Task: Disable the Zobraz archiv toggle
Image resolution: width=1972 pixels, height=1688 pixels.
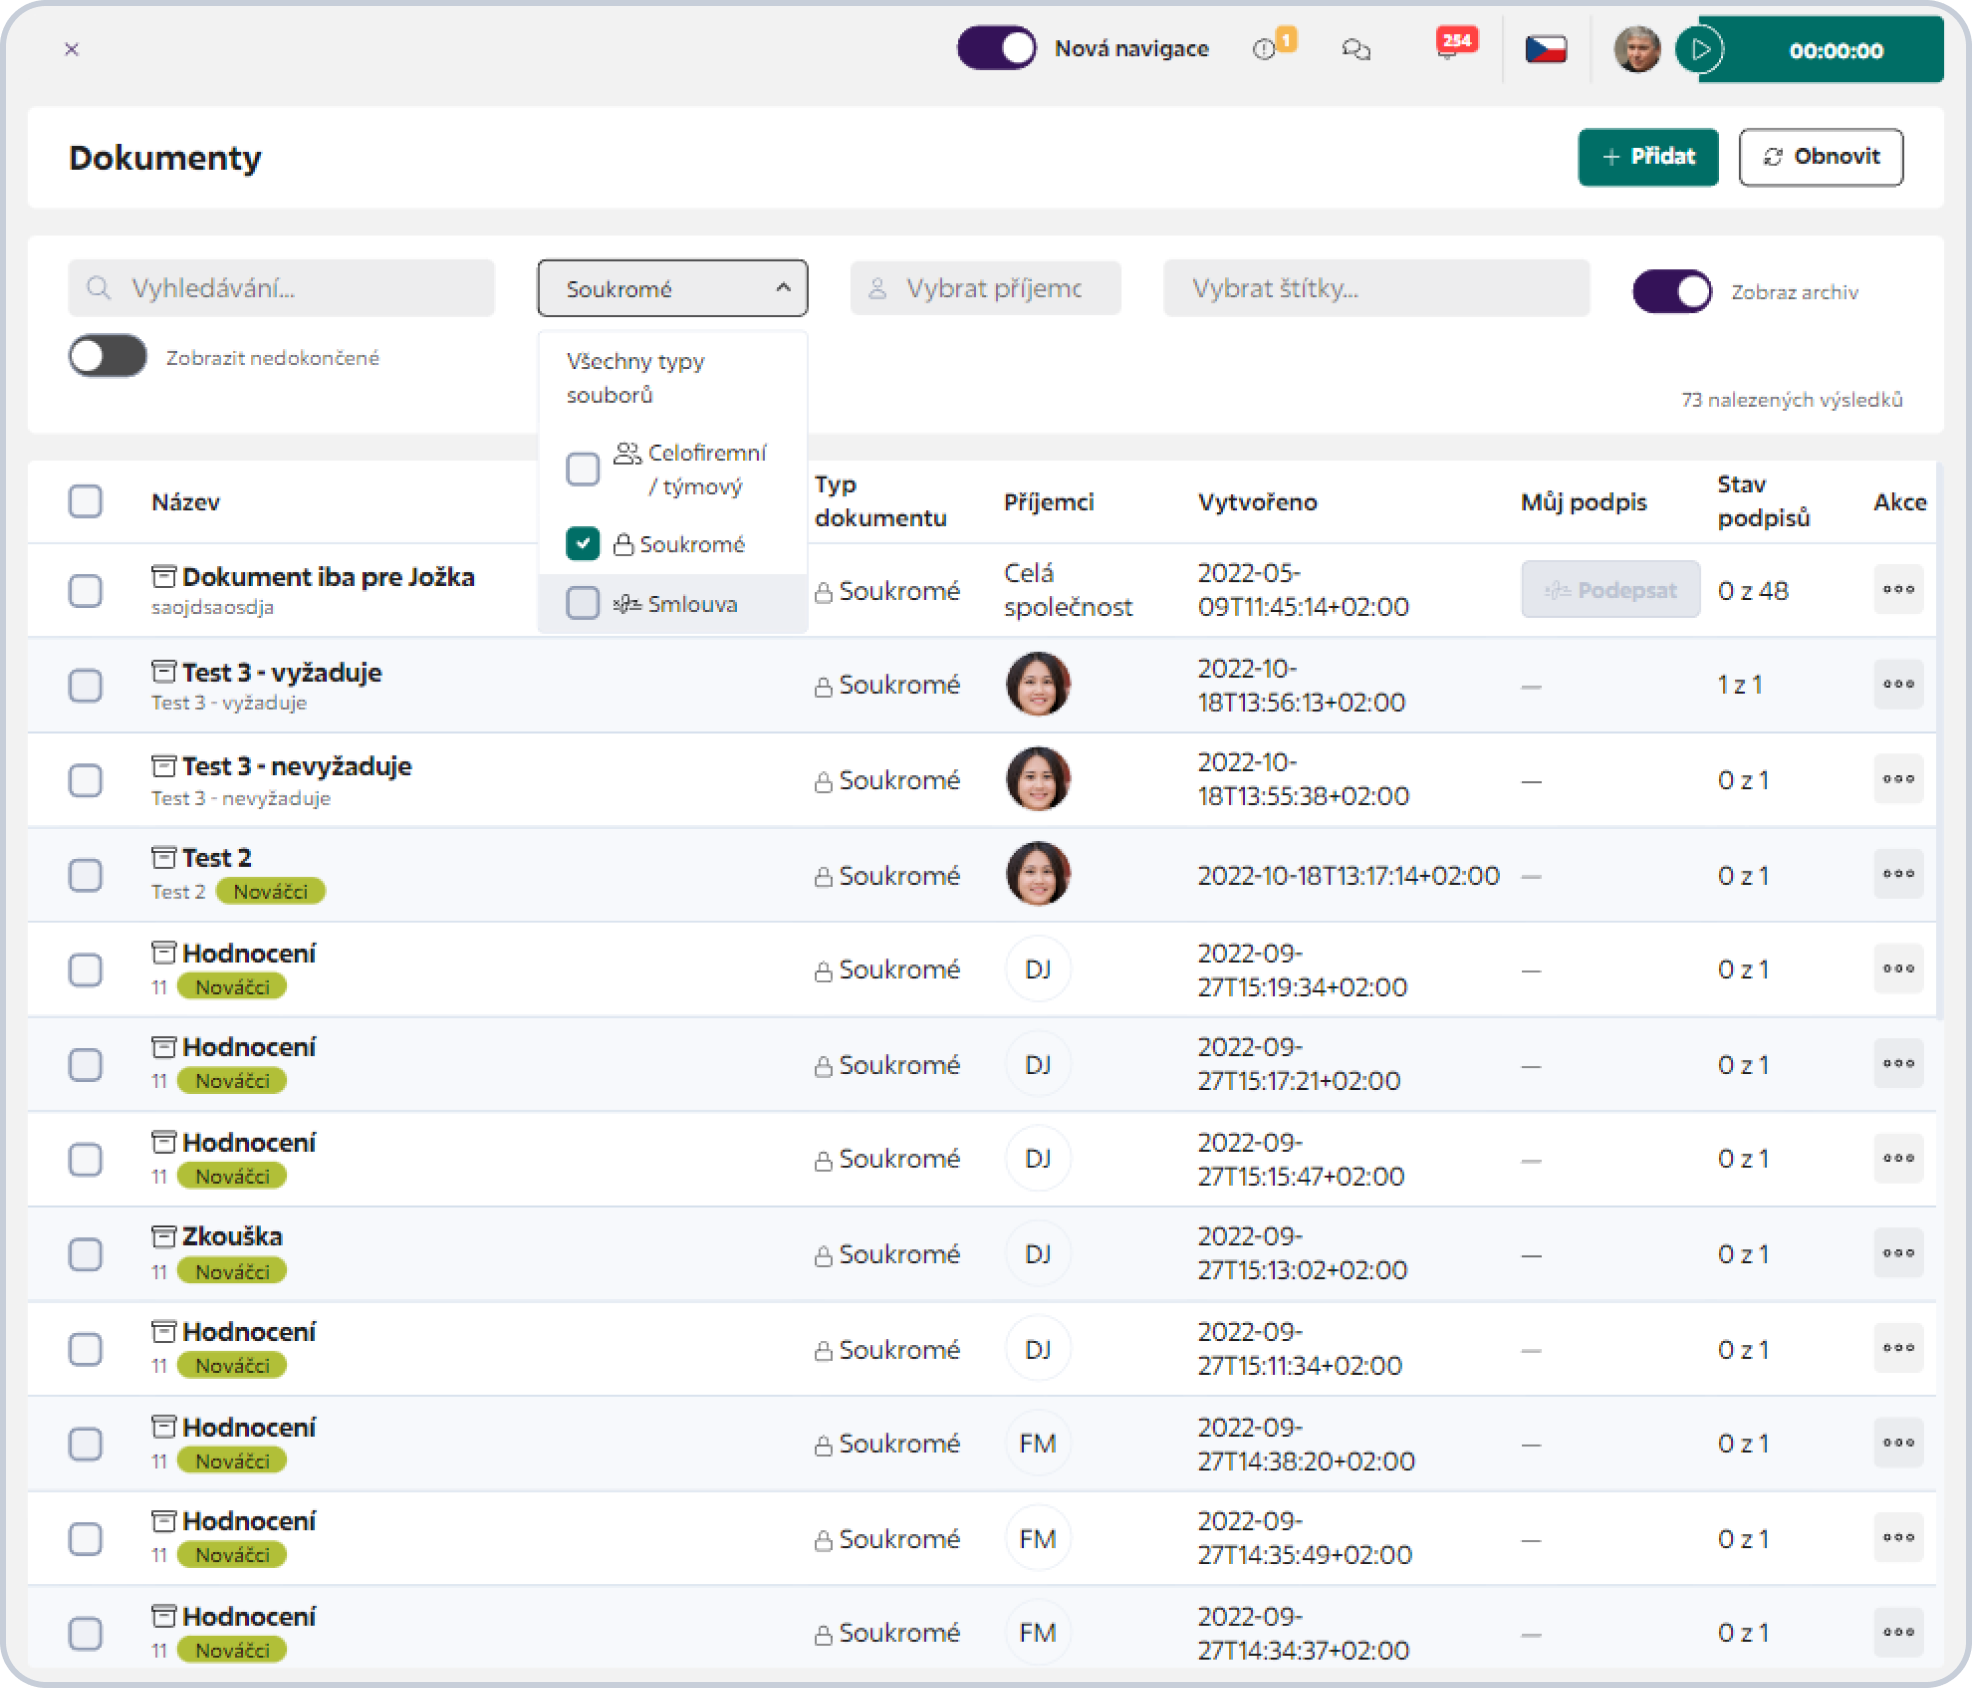Action: tap(1672, 291)
